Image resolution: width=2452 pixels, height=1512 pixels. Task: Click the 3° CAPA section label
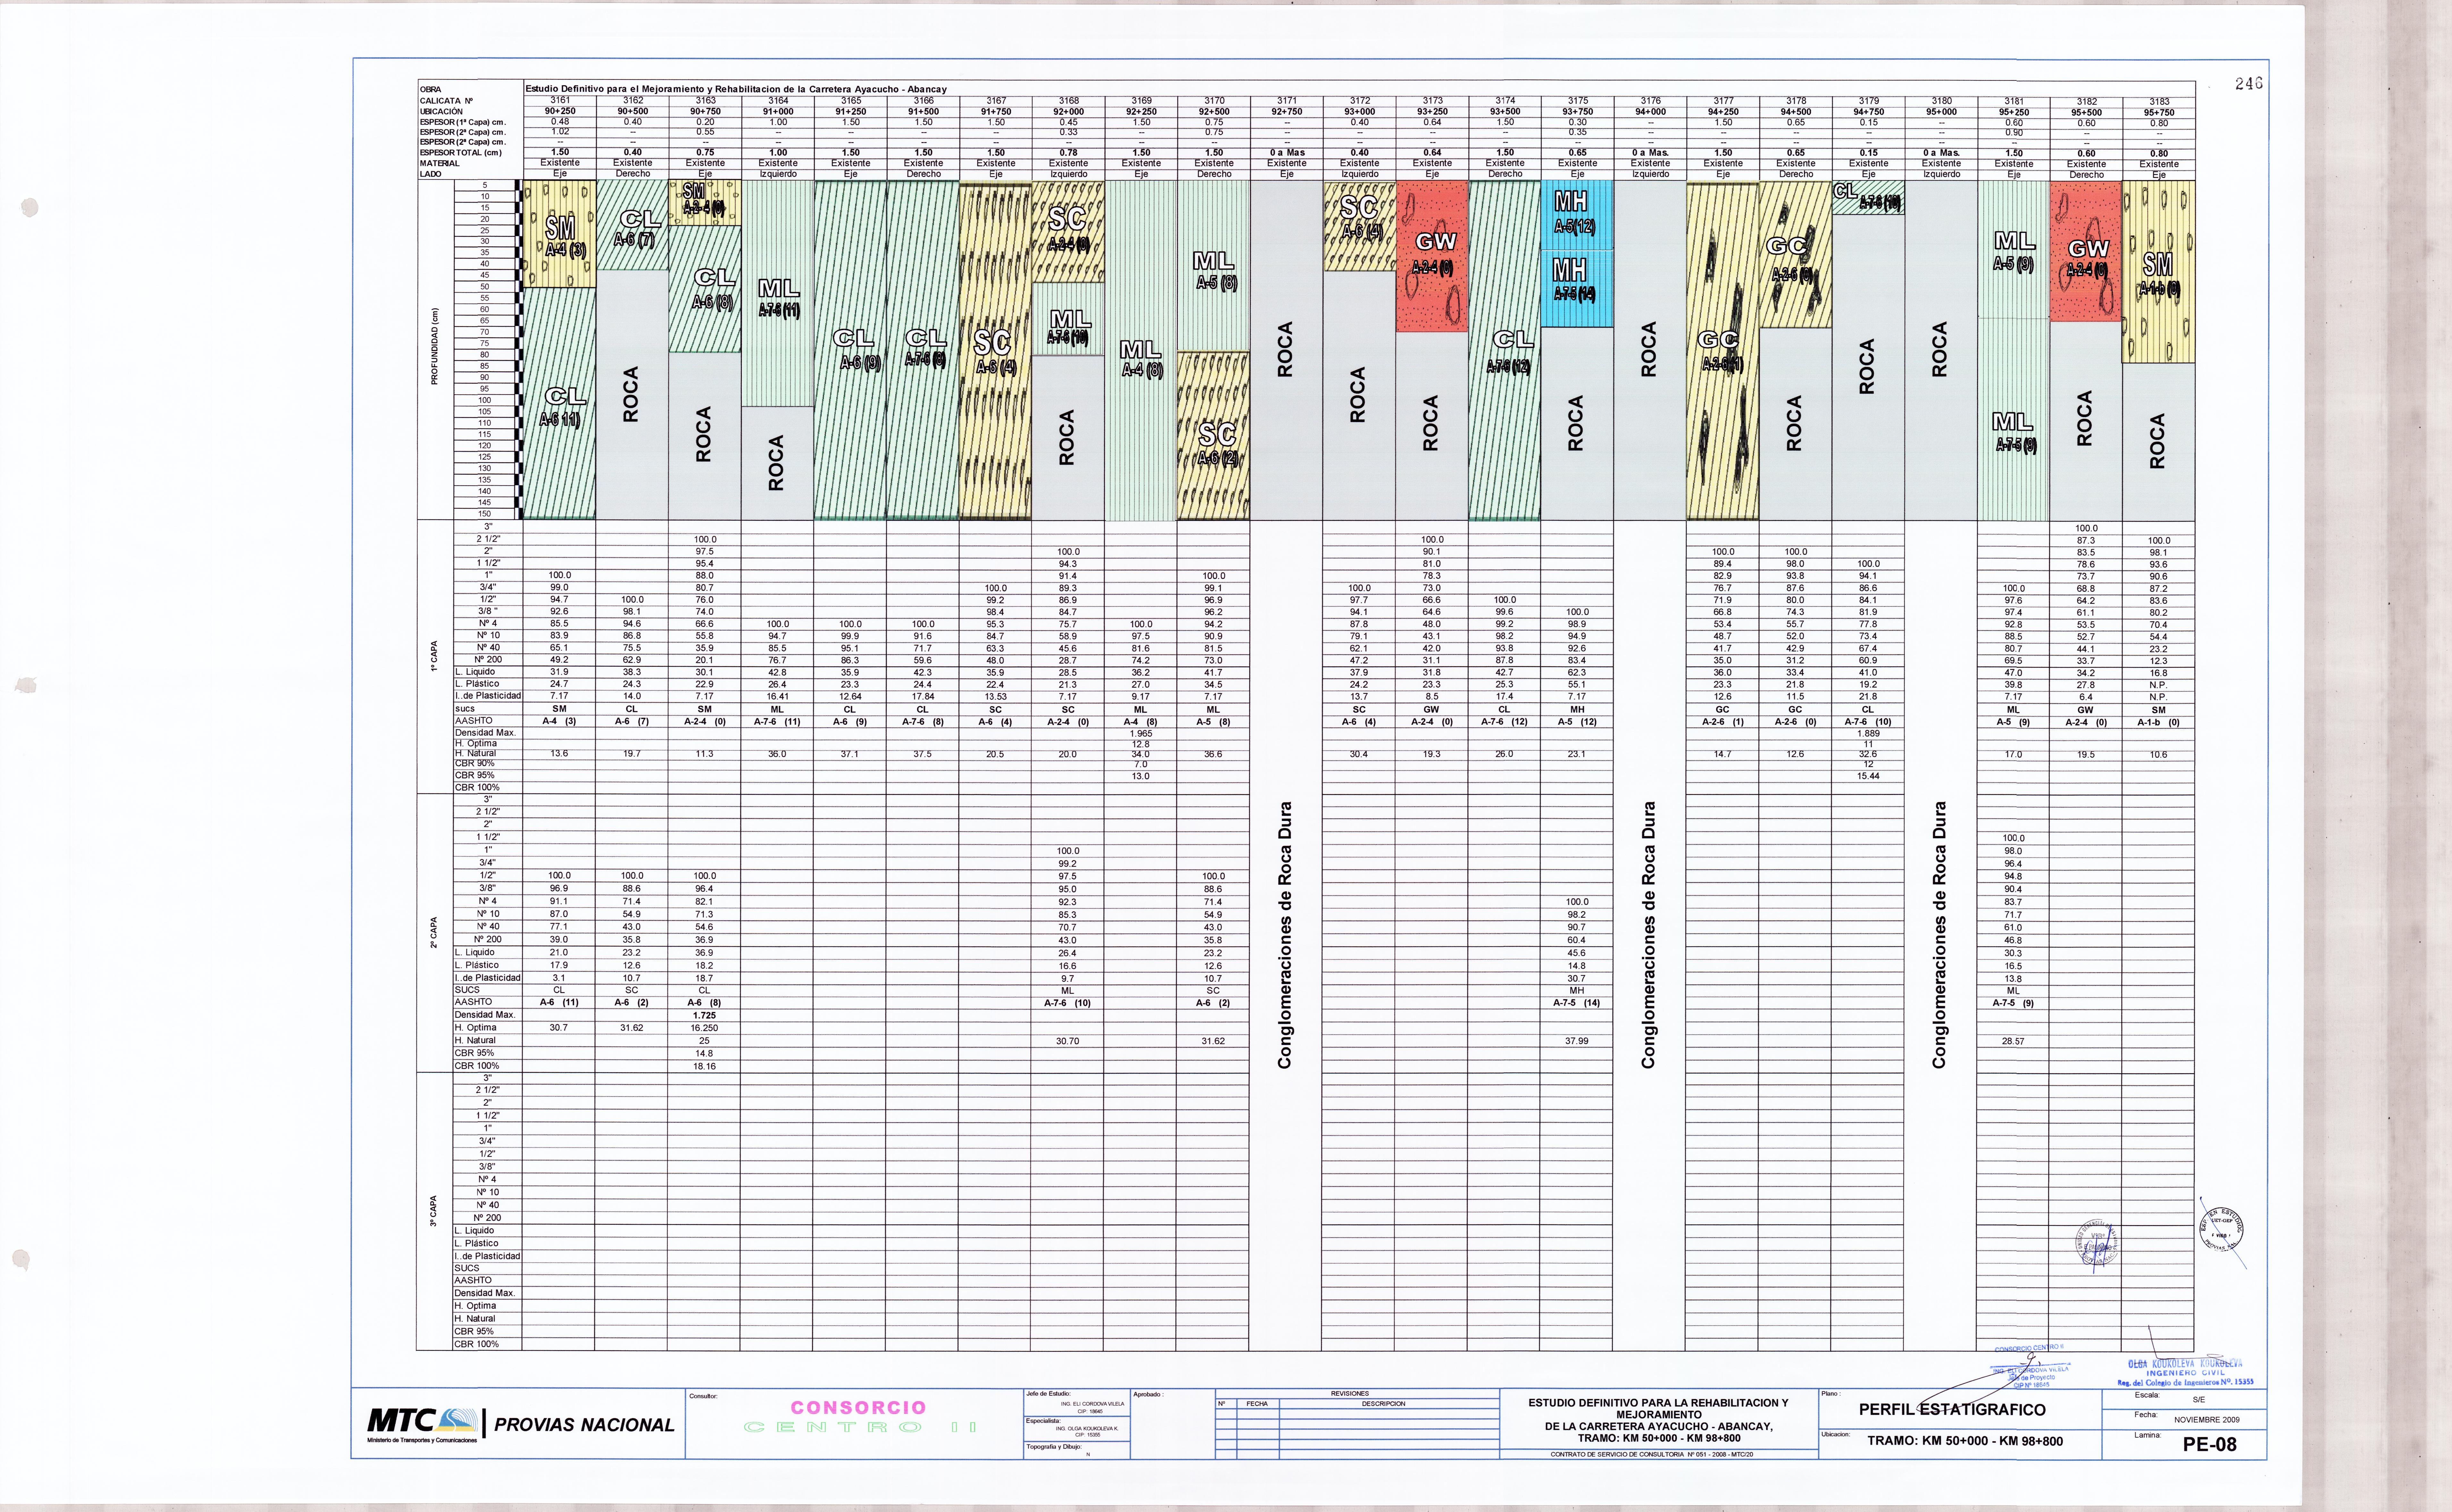[434, 1211]
